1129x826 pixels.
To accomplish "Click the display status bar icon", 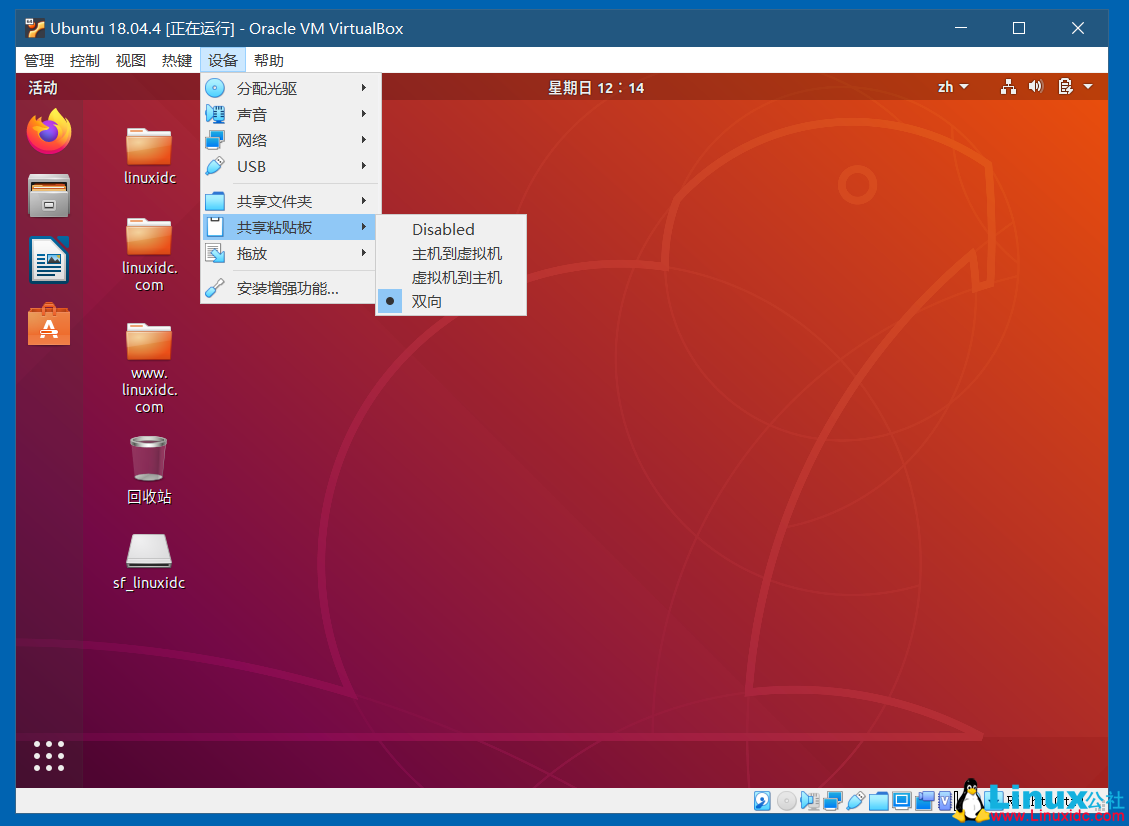I will 902,800.
